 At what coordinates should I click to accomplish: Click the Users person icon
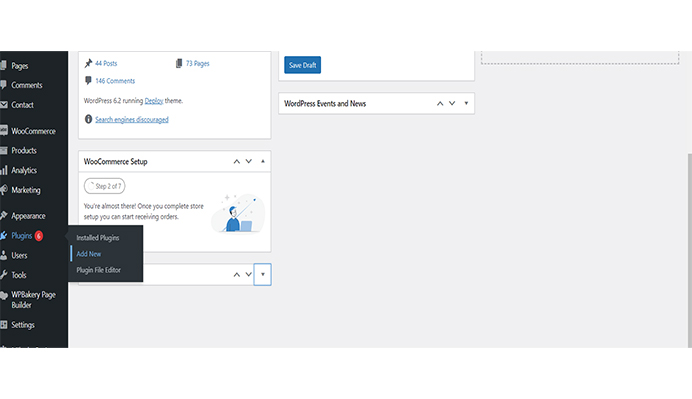4,255
